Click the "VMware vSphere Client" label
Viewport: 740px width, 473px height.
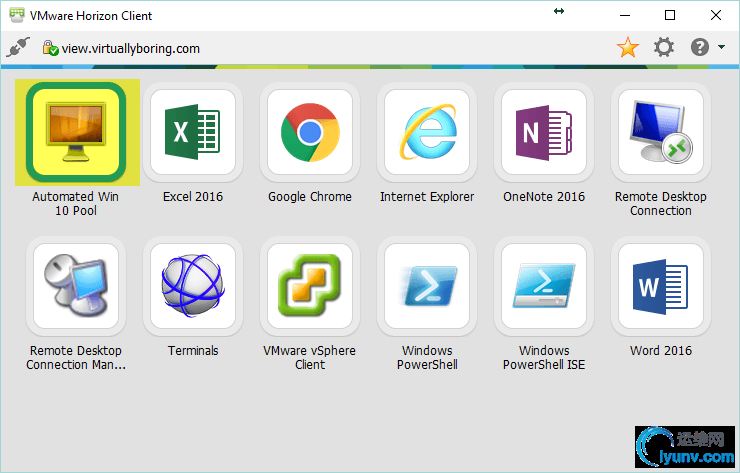tap(310, 357)
